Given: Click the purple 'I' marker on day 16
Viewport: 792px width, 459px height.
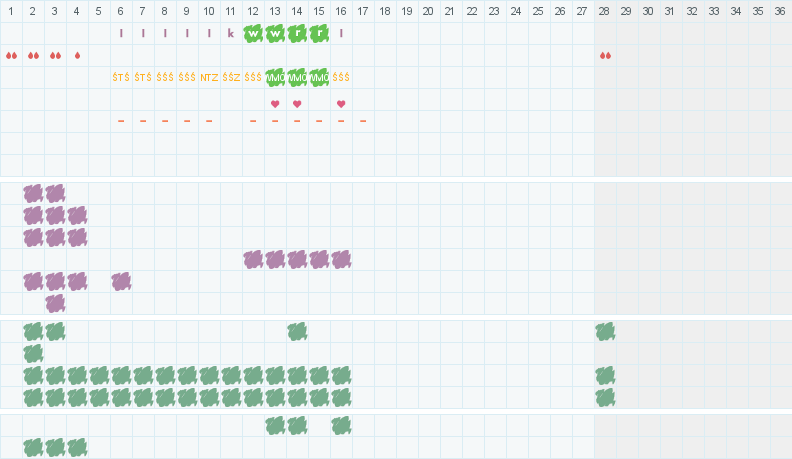Looking at the screenshot, I should pos(341,33).
